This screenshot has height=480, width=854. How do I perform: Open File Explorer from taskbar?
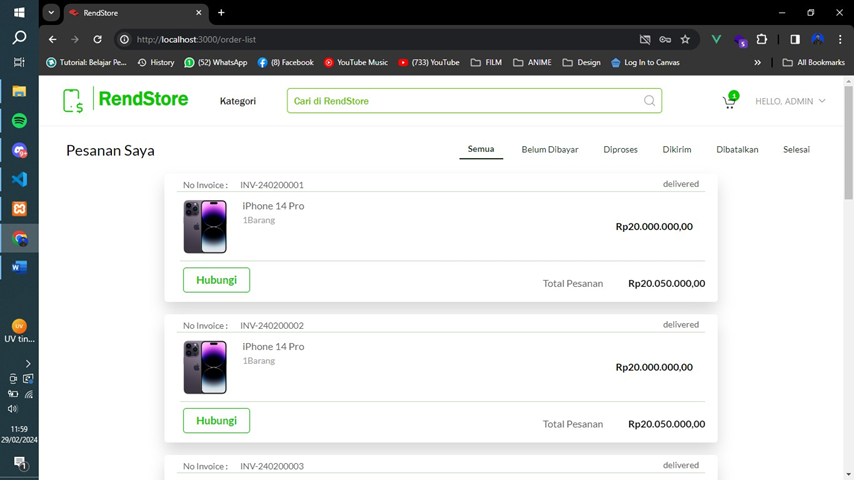(19, 91)
